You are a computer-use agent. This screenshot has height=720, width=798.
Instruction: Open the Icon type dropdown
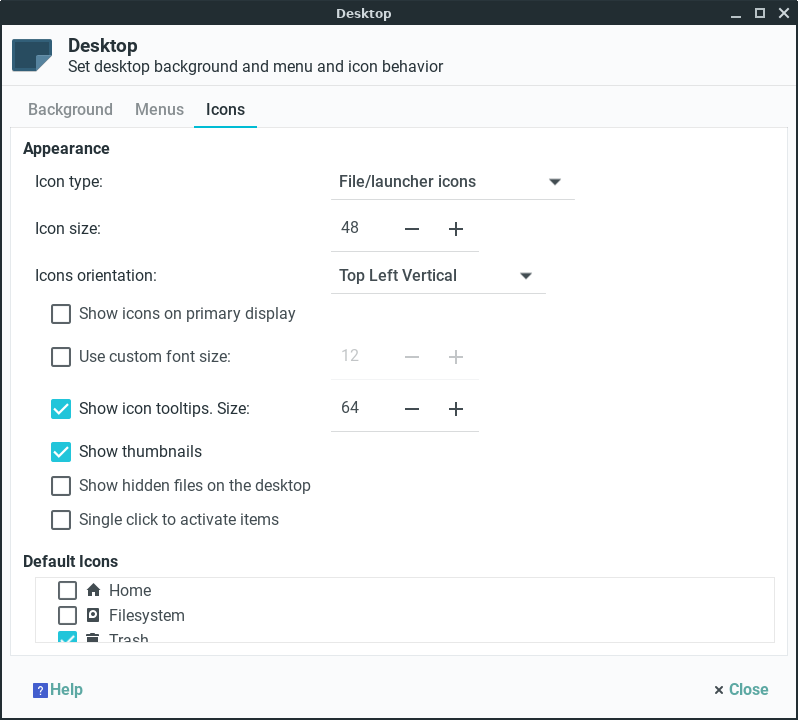(452, 182)
